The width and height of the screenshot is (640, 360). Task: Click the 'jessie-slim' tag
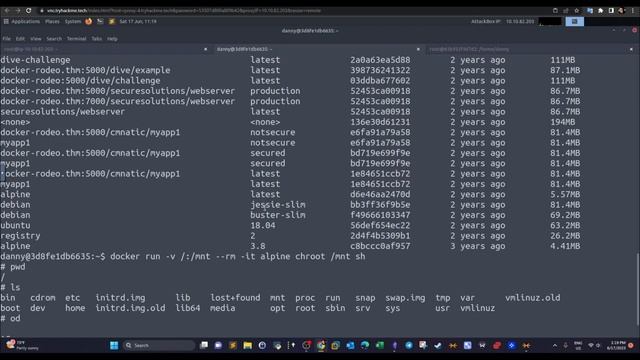click(x=278, y=205)
